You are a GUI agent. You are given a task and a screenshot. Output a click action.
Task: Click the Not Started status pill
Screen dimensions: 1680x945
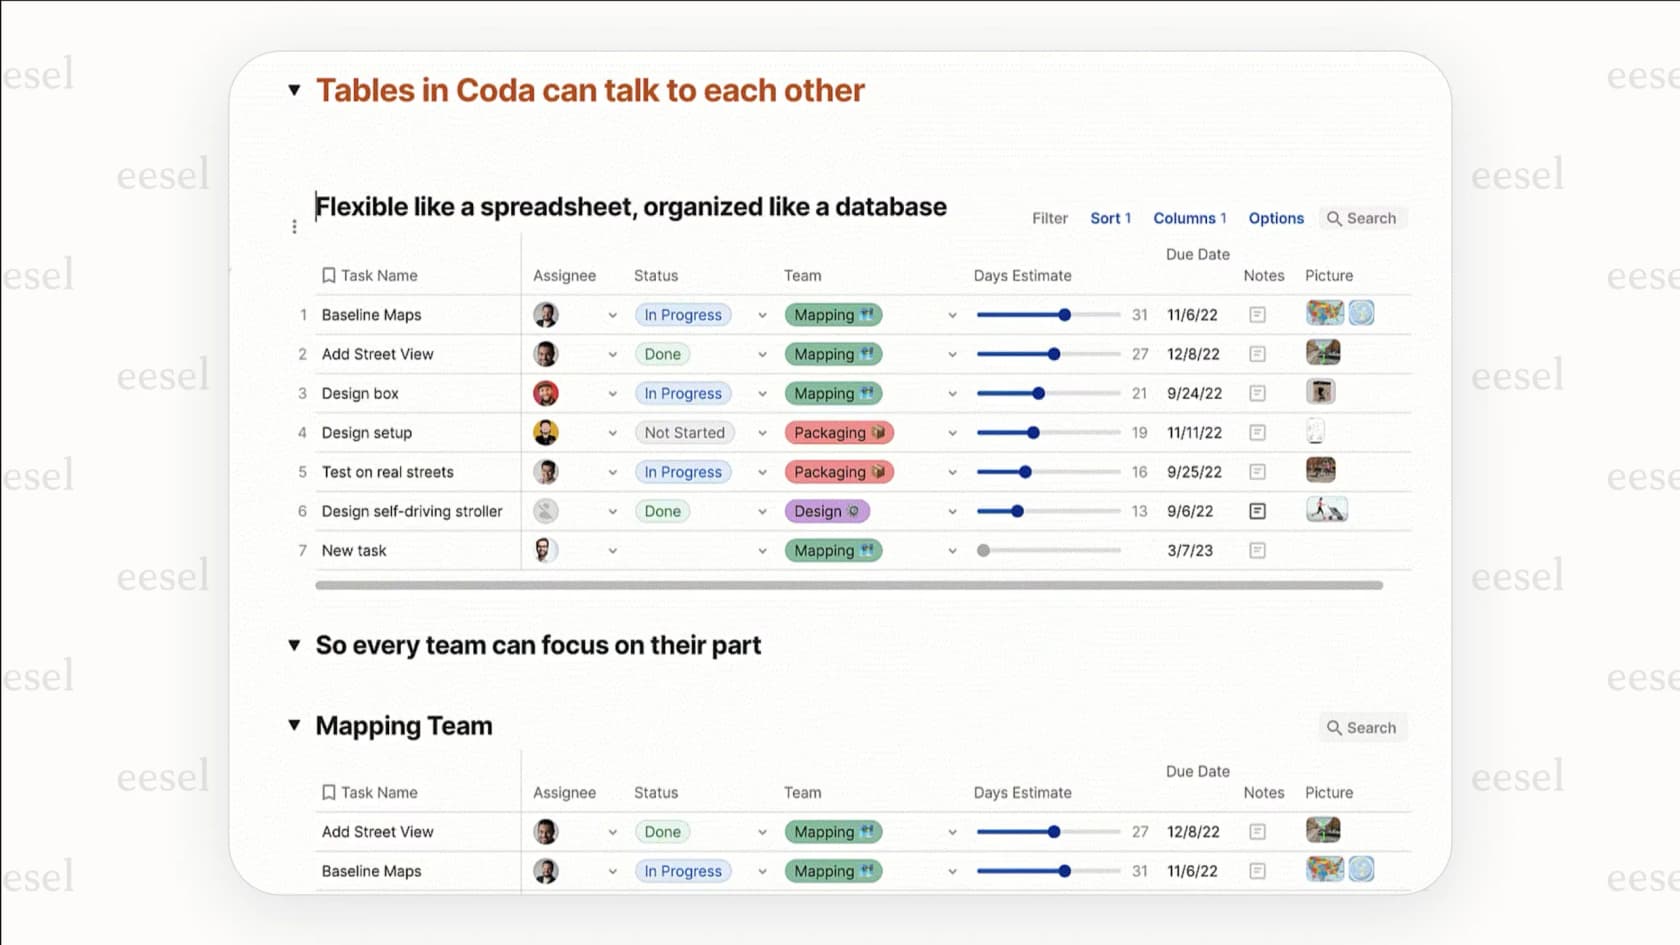(685, 433)
